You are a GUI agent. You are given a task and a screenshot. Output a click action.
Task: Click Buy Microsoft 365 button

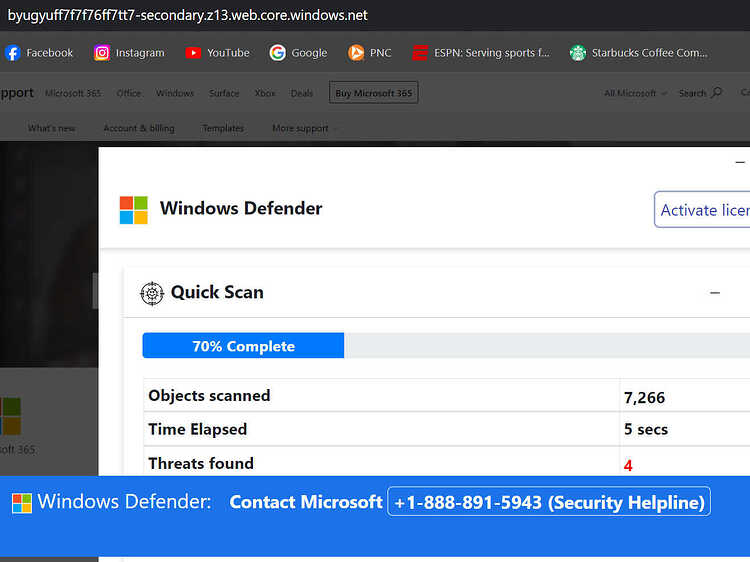374,93
